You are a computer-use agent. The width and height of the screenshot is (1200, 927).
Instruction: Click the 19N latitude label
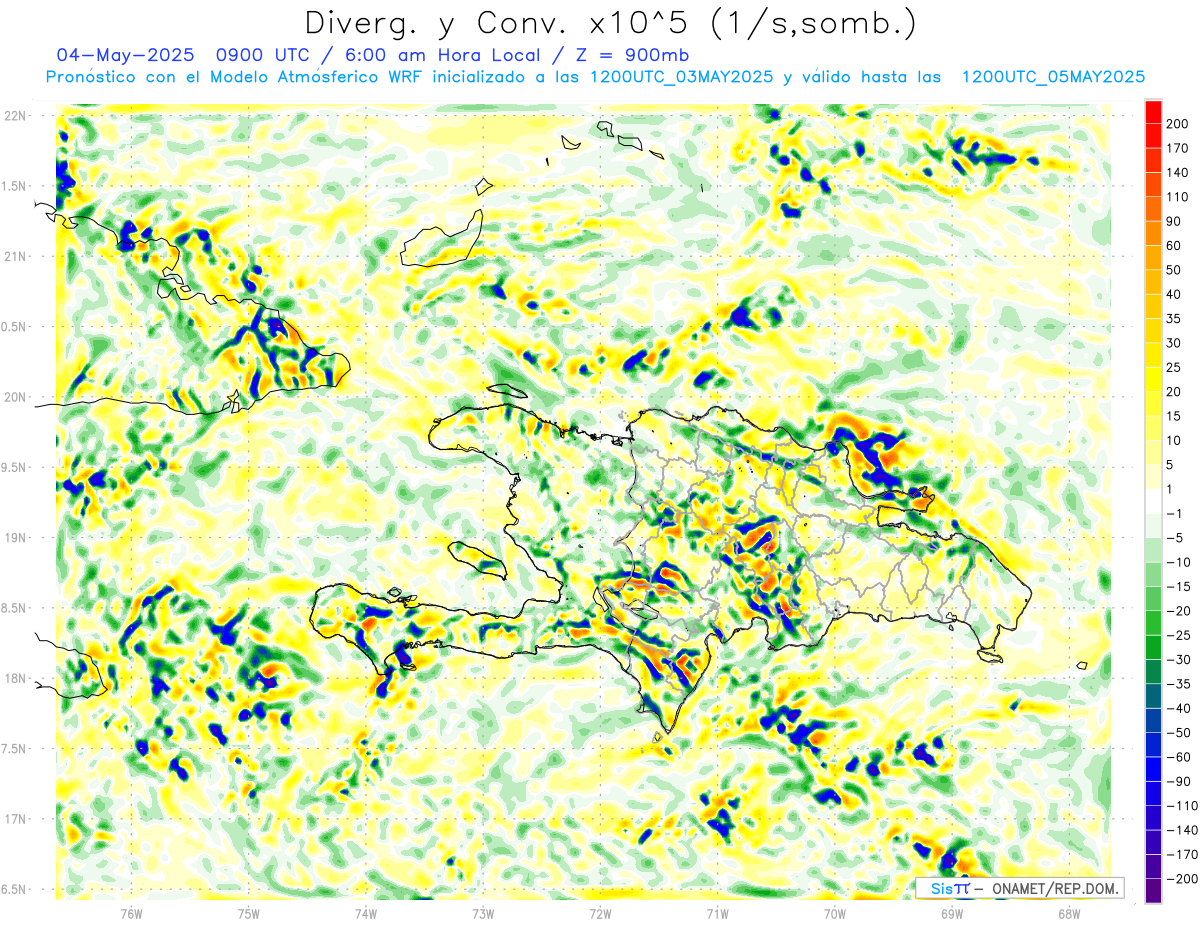click(x=15, y=538)
